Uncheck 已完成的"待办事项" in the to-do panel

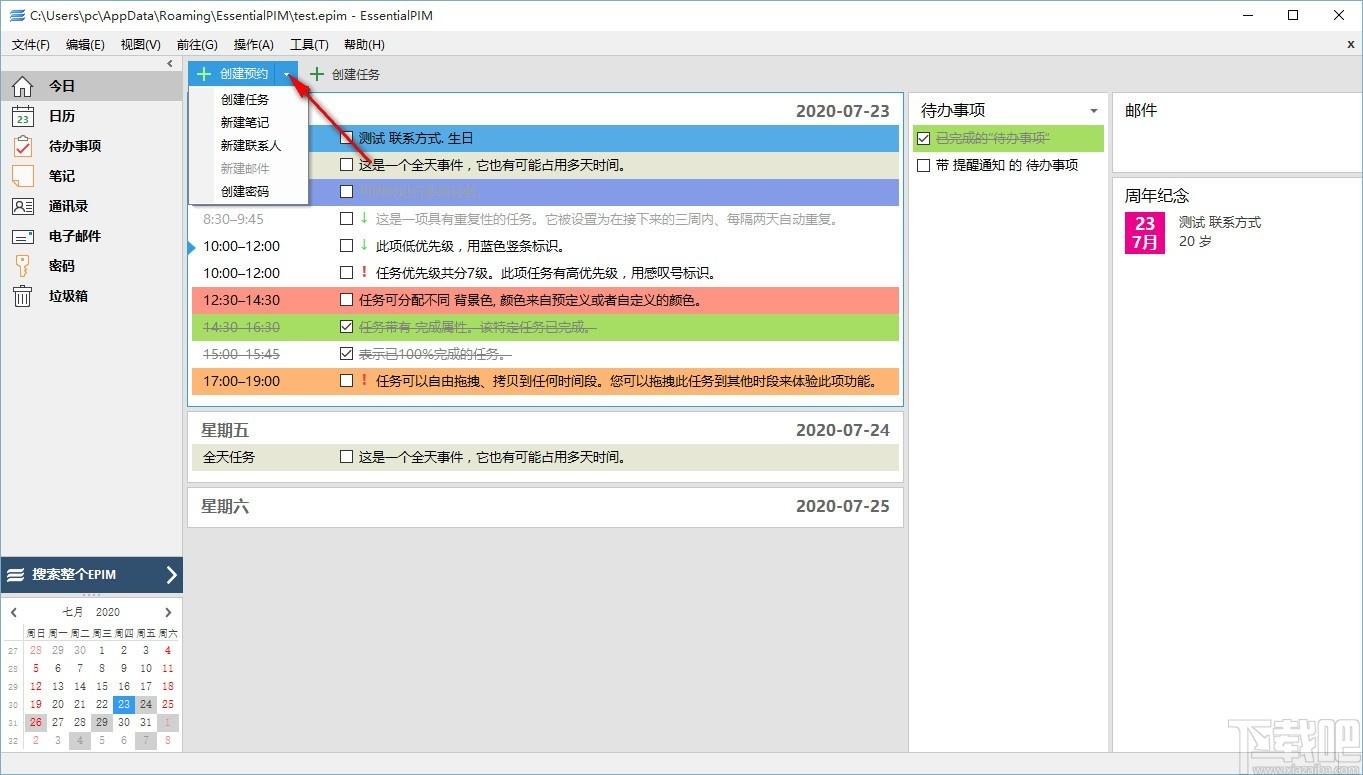tap(923, 138)
